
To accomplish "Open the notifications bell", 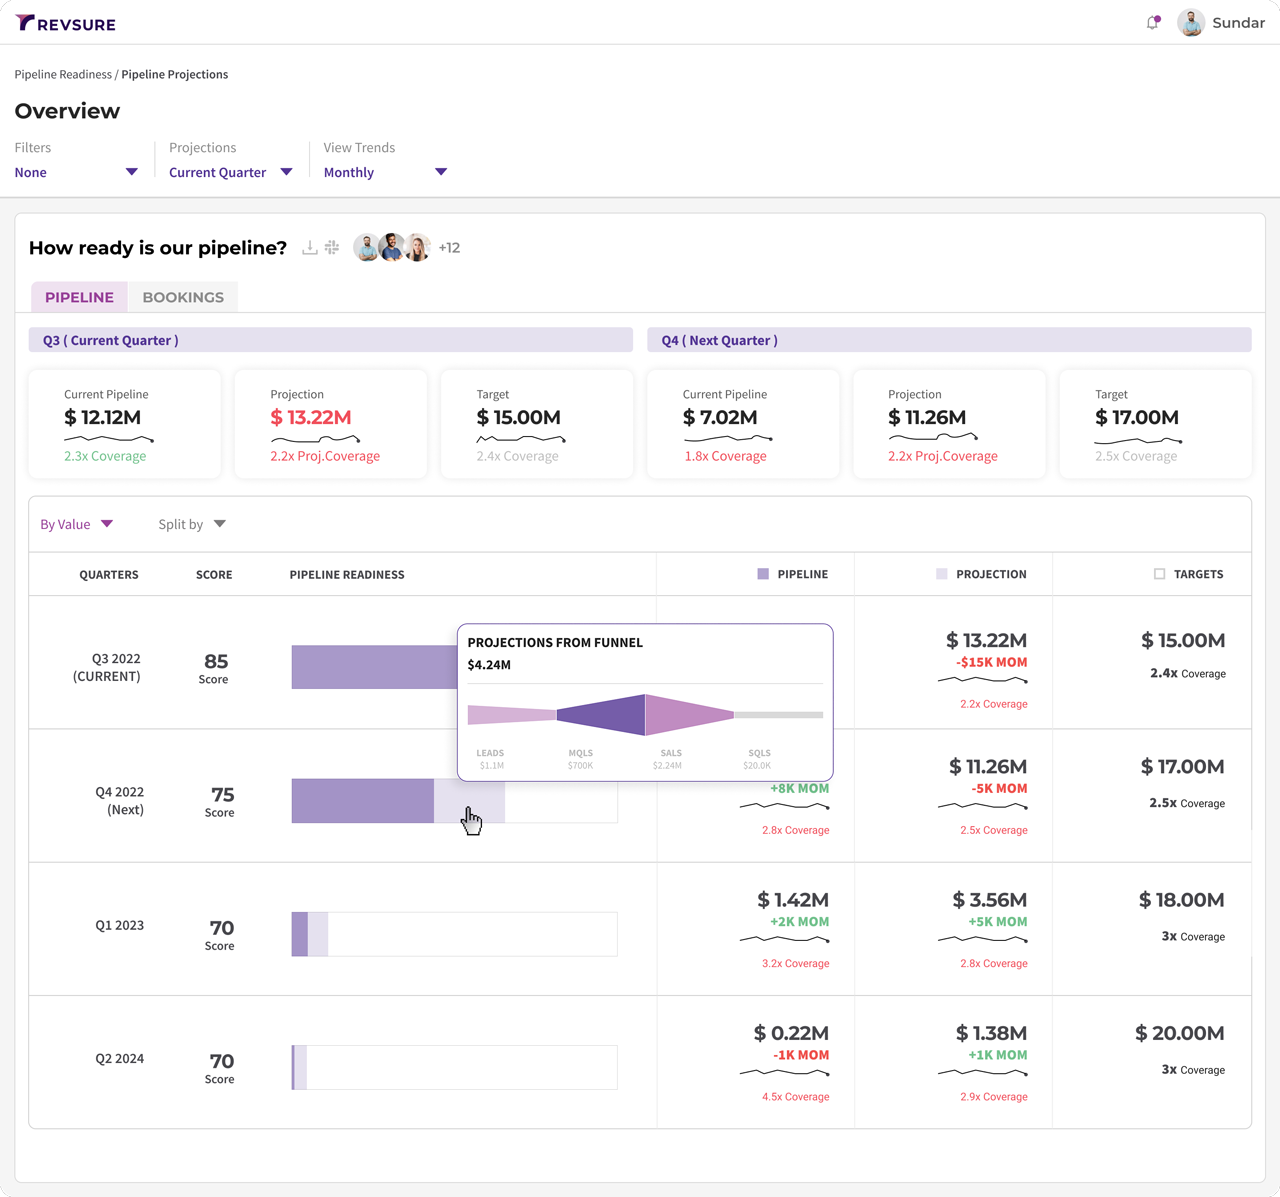I will [x=1153, y=22].
